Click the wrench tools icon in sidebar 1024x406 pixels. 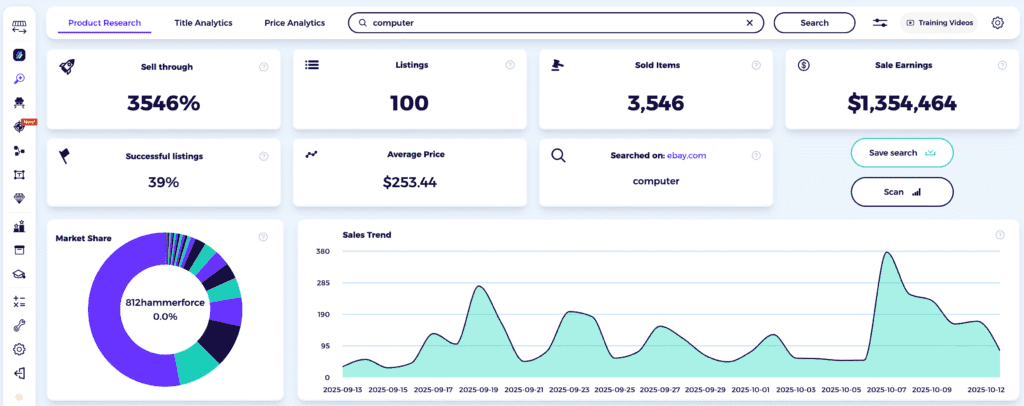pos(19,325)
